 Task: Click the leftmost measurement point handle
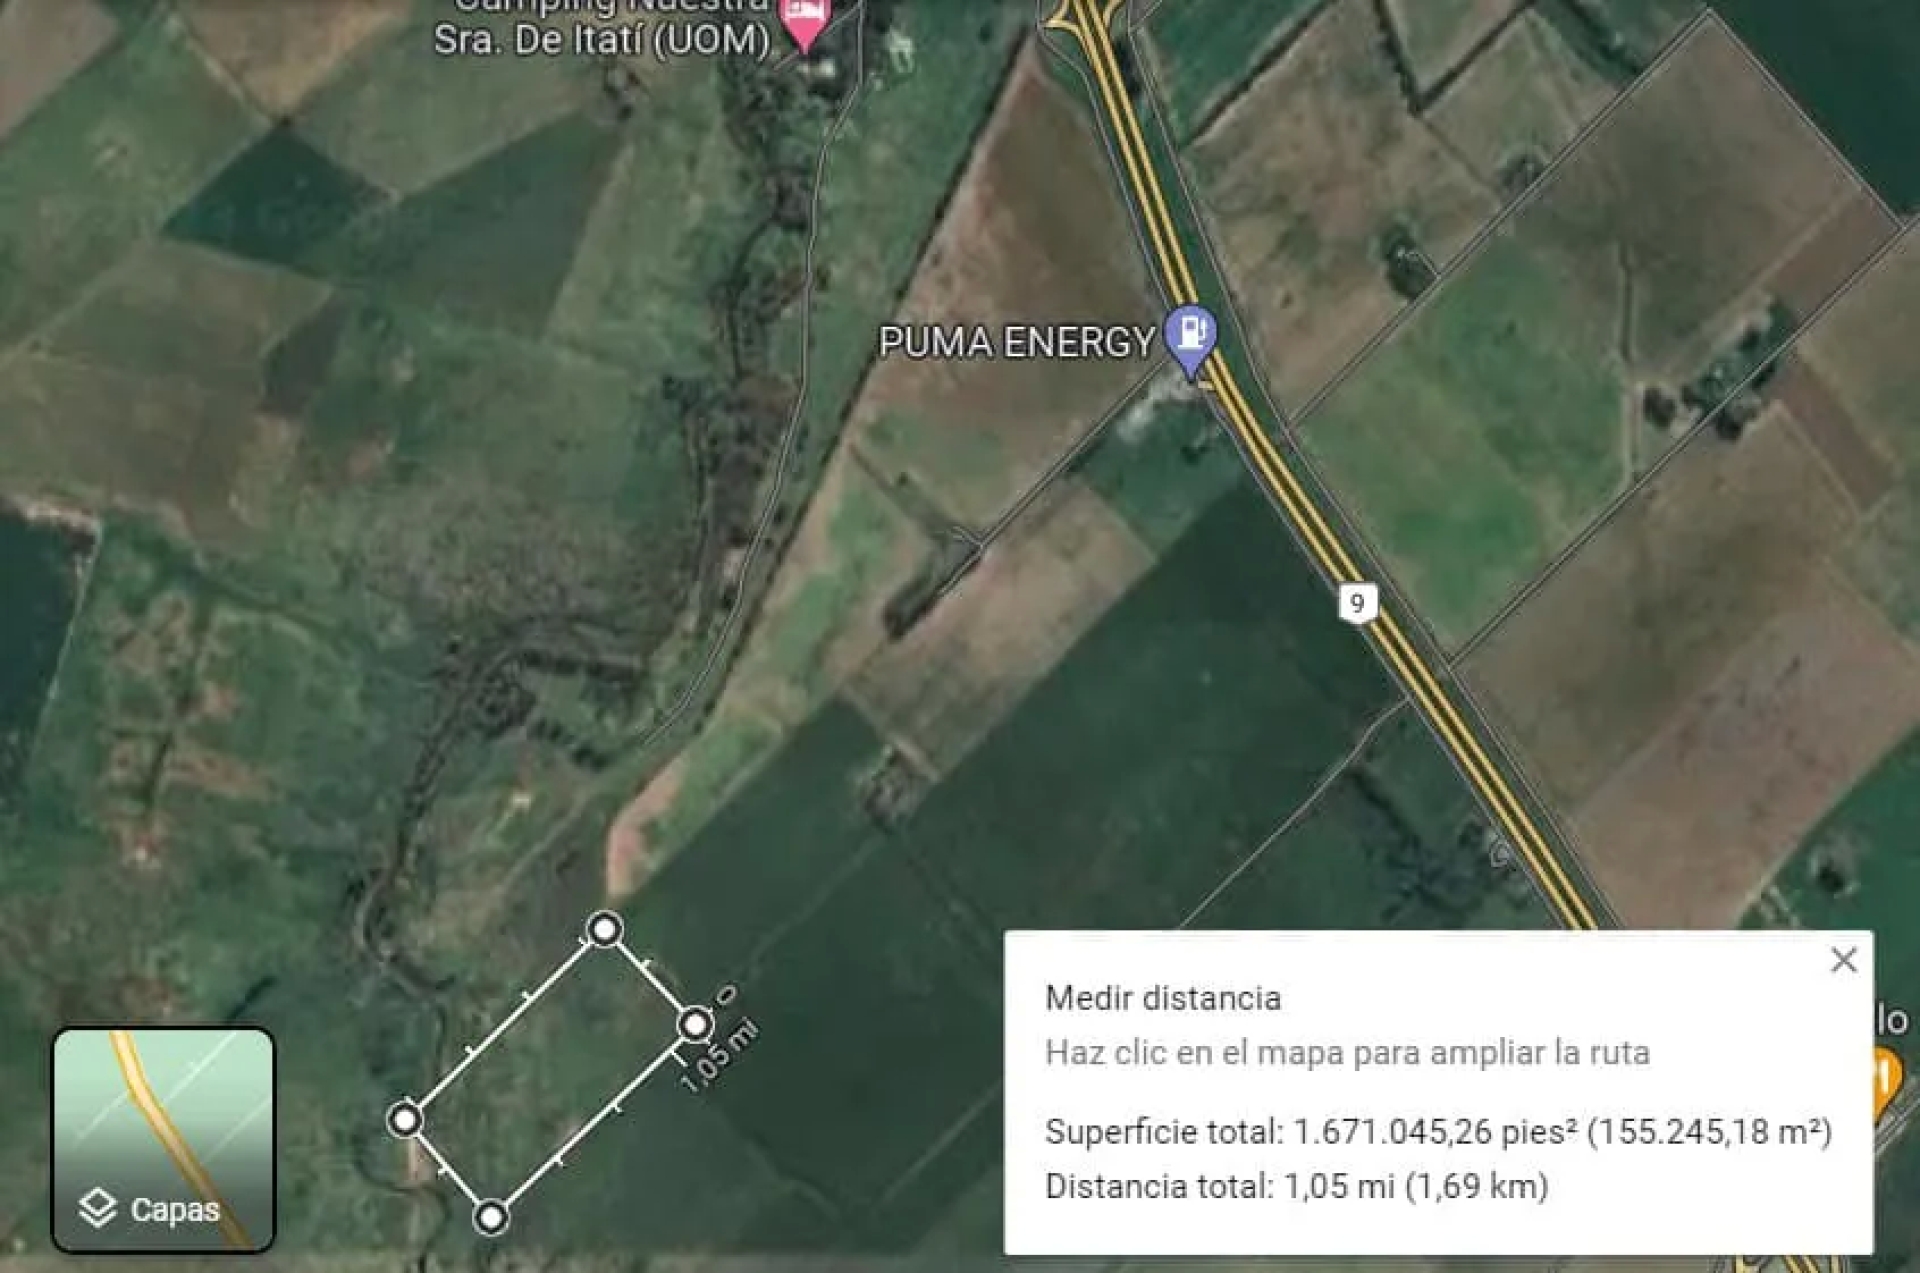[x=405, y=1119]
